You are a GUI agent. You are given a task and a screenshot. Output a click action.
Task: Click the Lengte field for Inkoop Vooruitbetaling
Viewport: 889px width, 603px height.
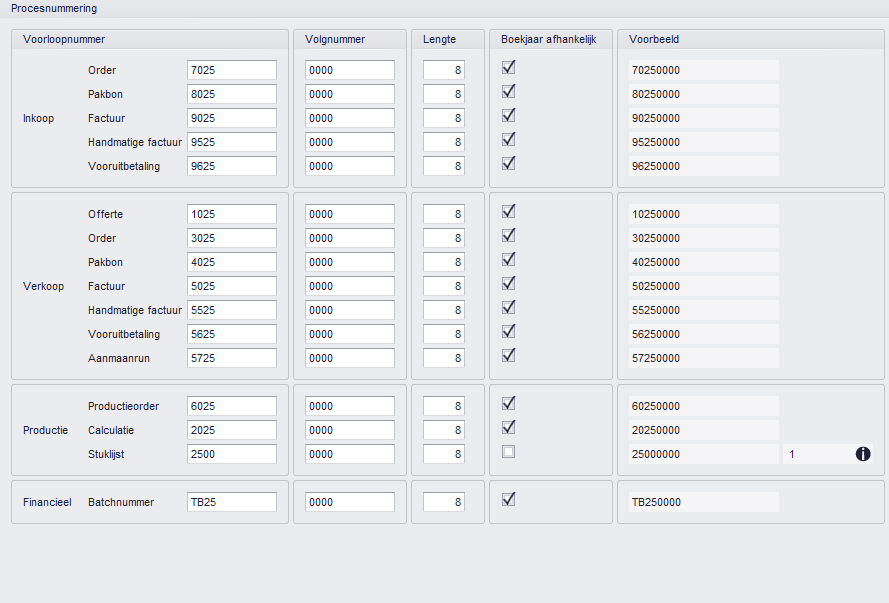click(444, 166)
